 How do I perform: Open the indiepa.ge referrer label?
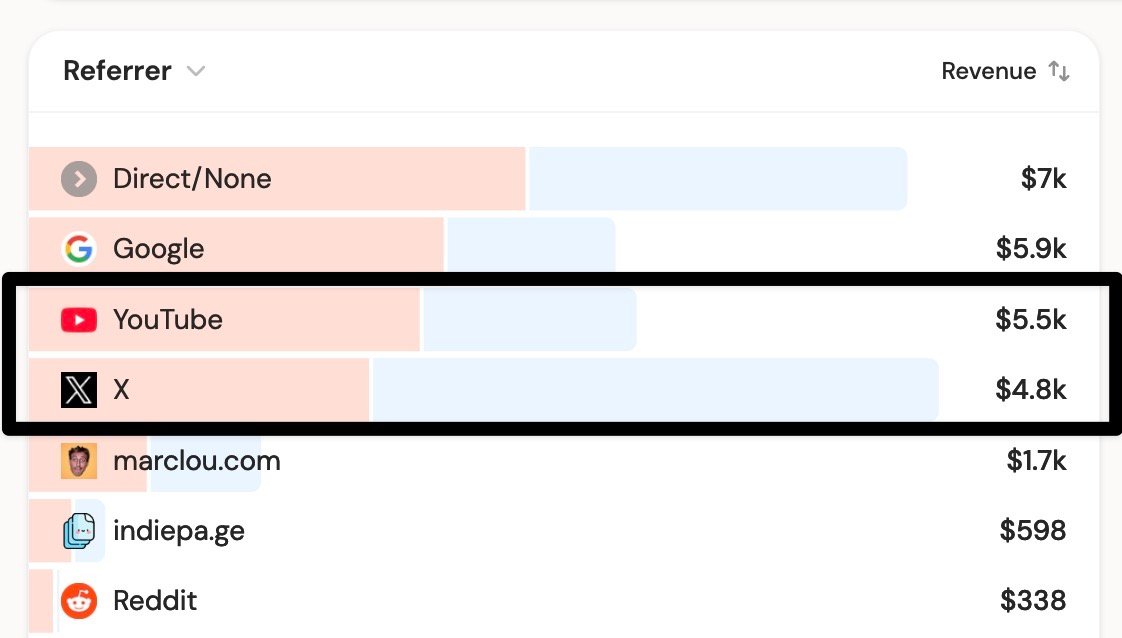(179, 531)
